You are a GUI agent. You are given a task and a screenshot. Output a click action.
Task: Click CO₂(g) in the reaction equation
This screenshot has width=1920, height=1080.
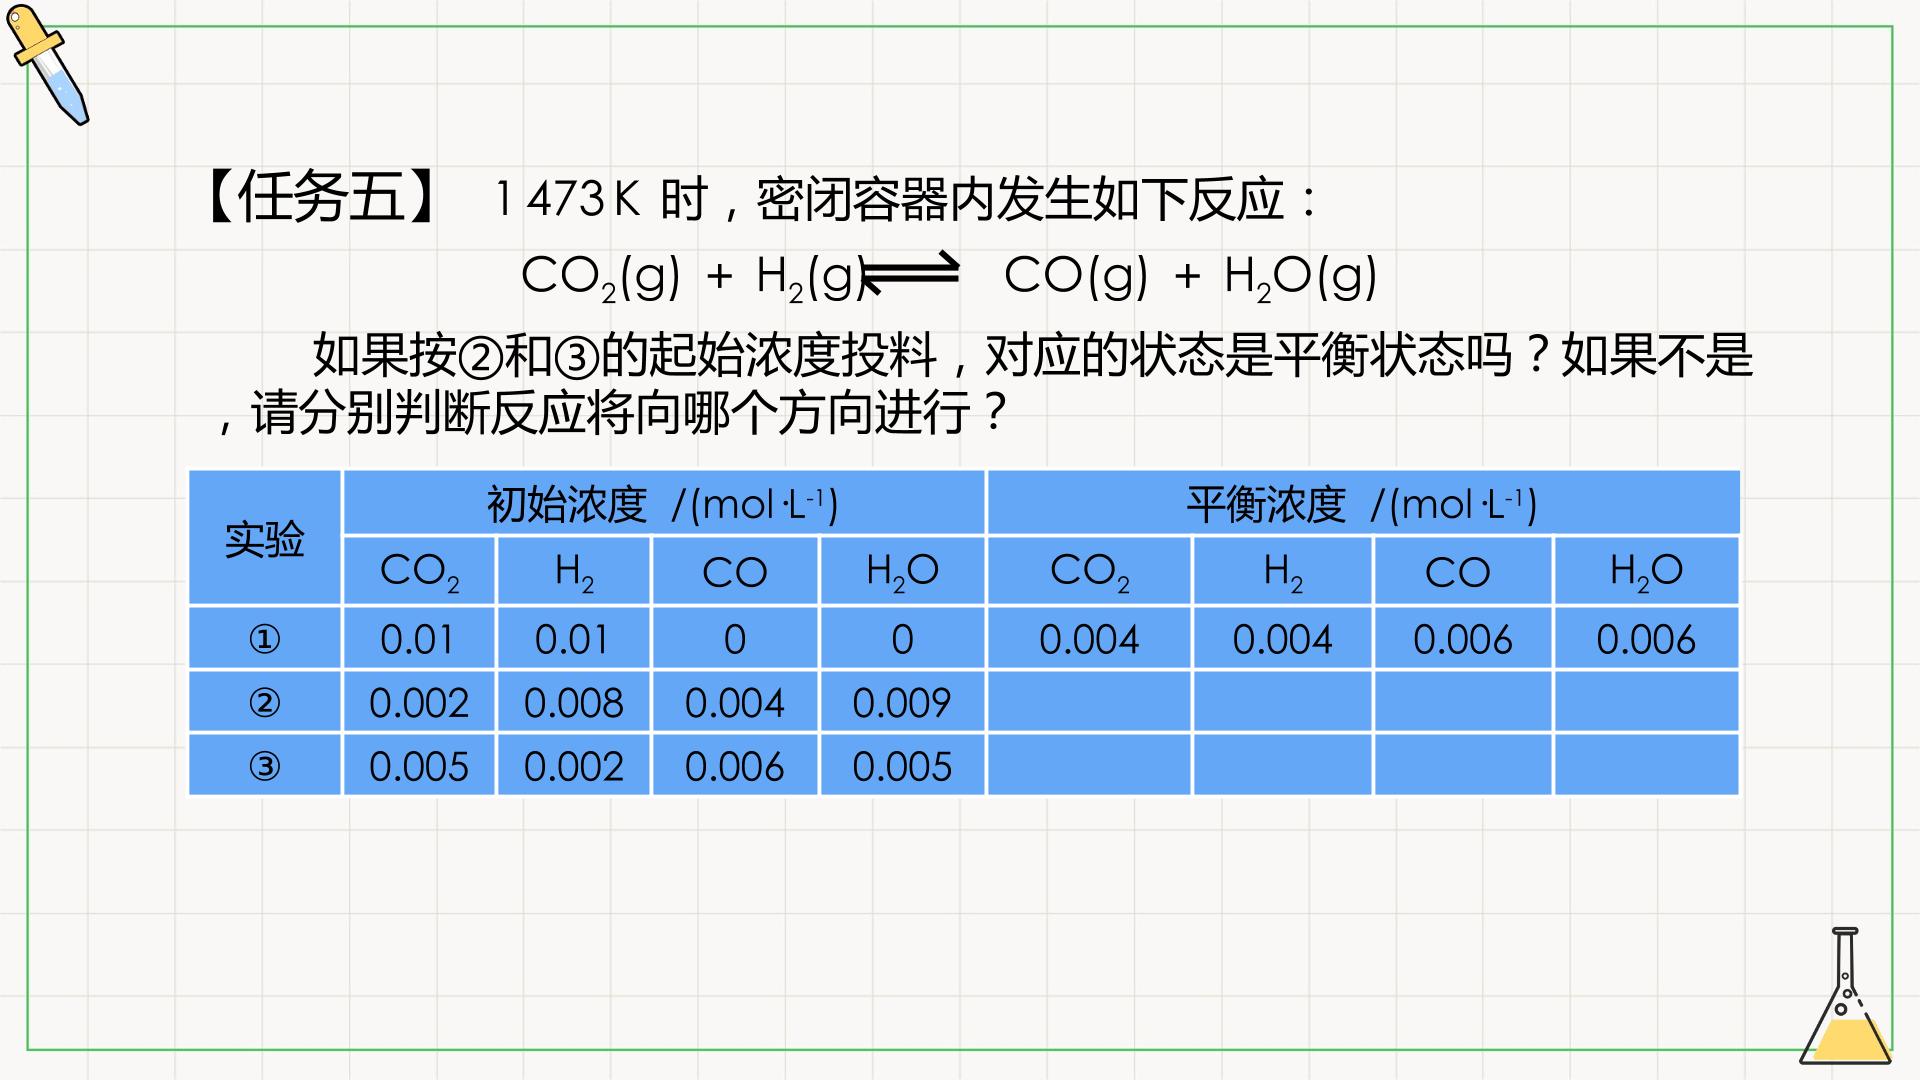click(601, 277)
